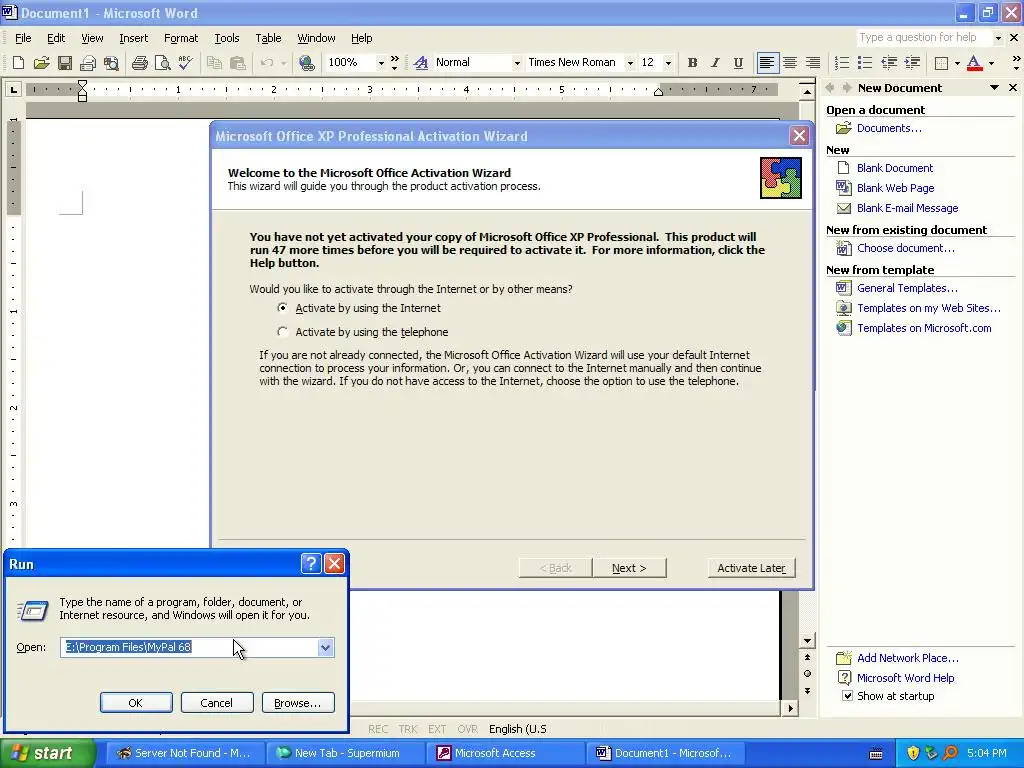This screenshot has height=768, width=1024.
Task: Click OK in the Run dialog
Action: (136, 703)
